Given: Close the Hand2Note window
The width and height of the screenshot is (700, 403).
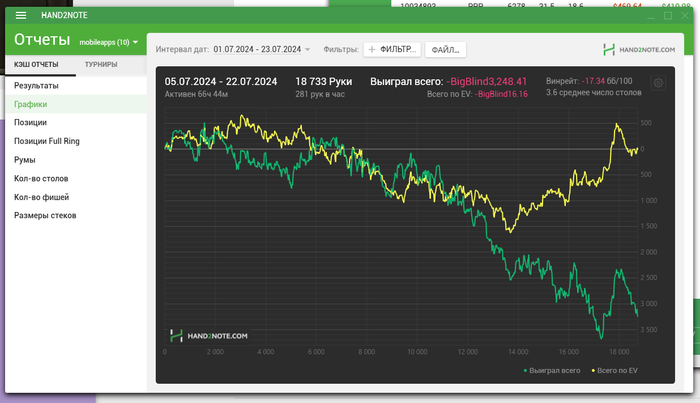Looking at the screenshot, I should pos(685,16).
